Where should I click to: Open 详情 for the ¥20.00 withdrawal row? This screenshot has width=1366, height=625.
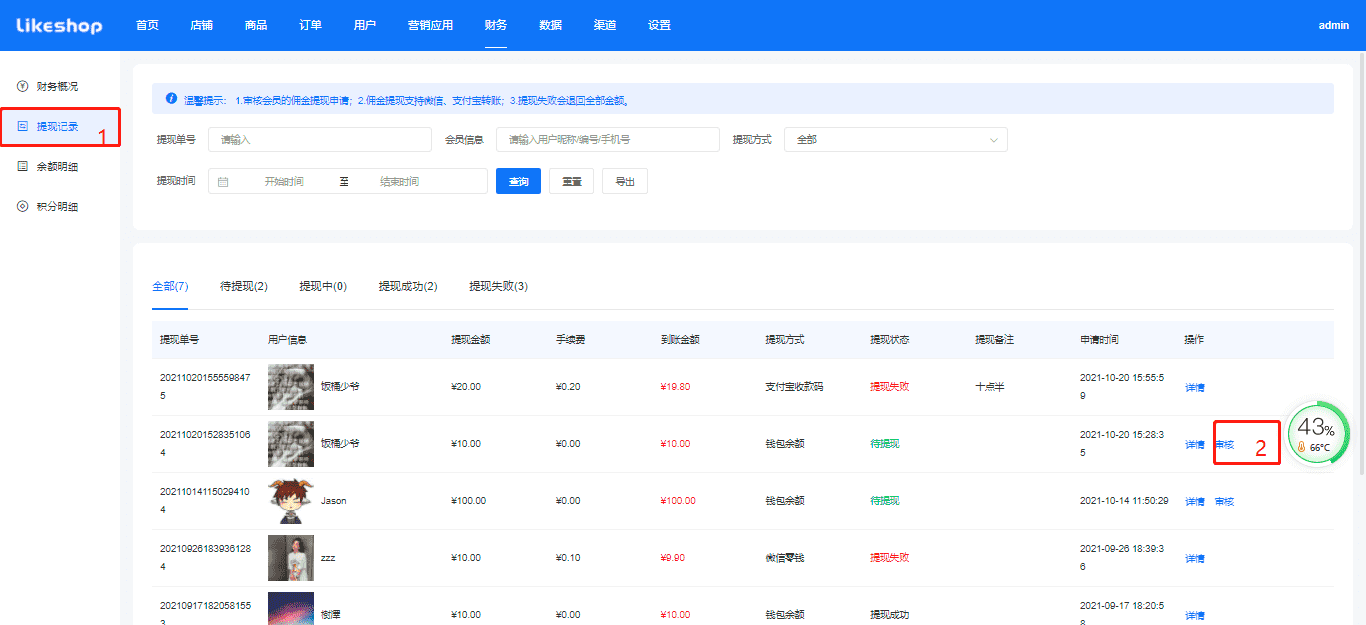tap(1195, 387)
